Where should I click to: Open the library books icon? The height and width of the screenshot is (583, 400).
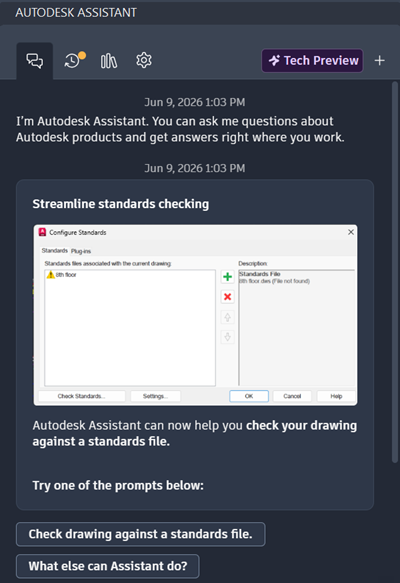pos(109,61)
